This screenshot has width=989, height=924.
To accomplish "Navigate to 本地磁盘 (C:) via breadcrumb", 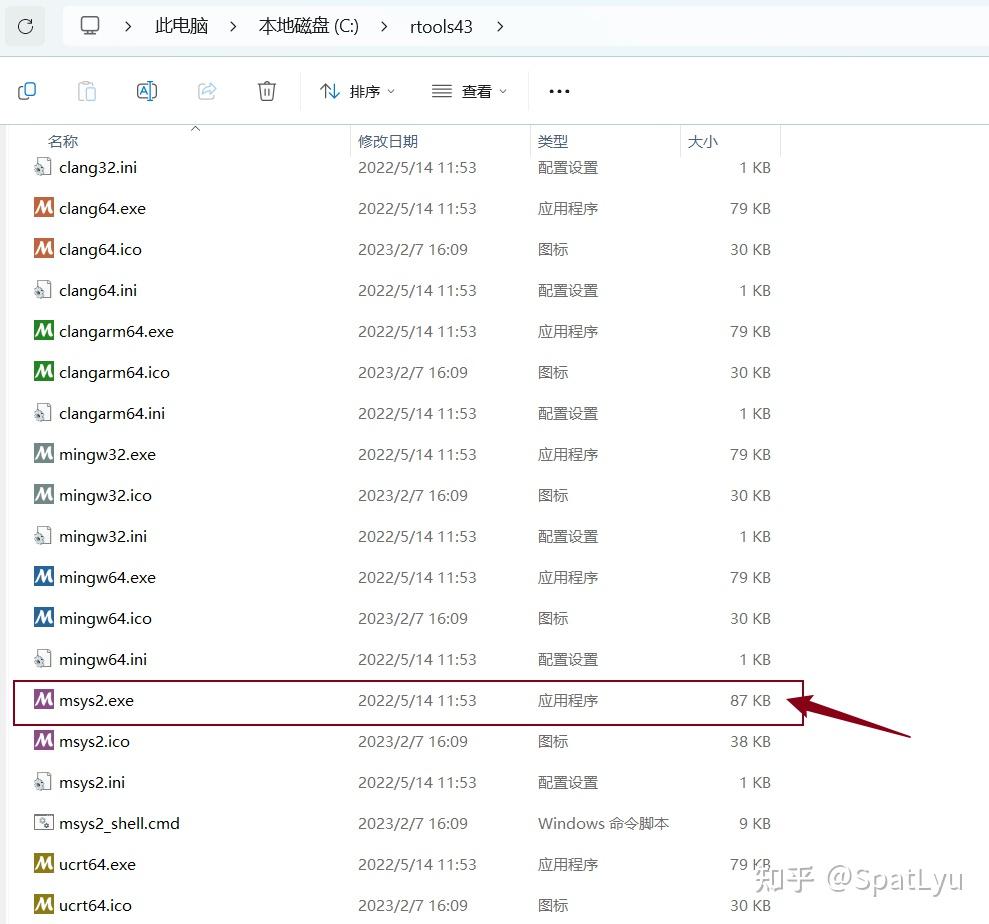I will click(x=308, y=25).
